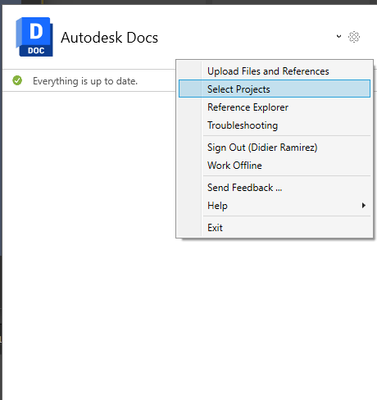
Task: Click the 'Everything is up to date.' status
Action: [85, 81]
